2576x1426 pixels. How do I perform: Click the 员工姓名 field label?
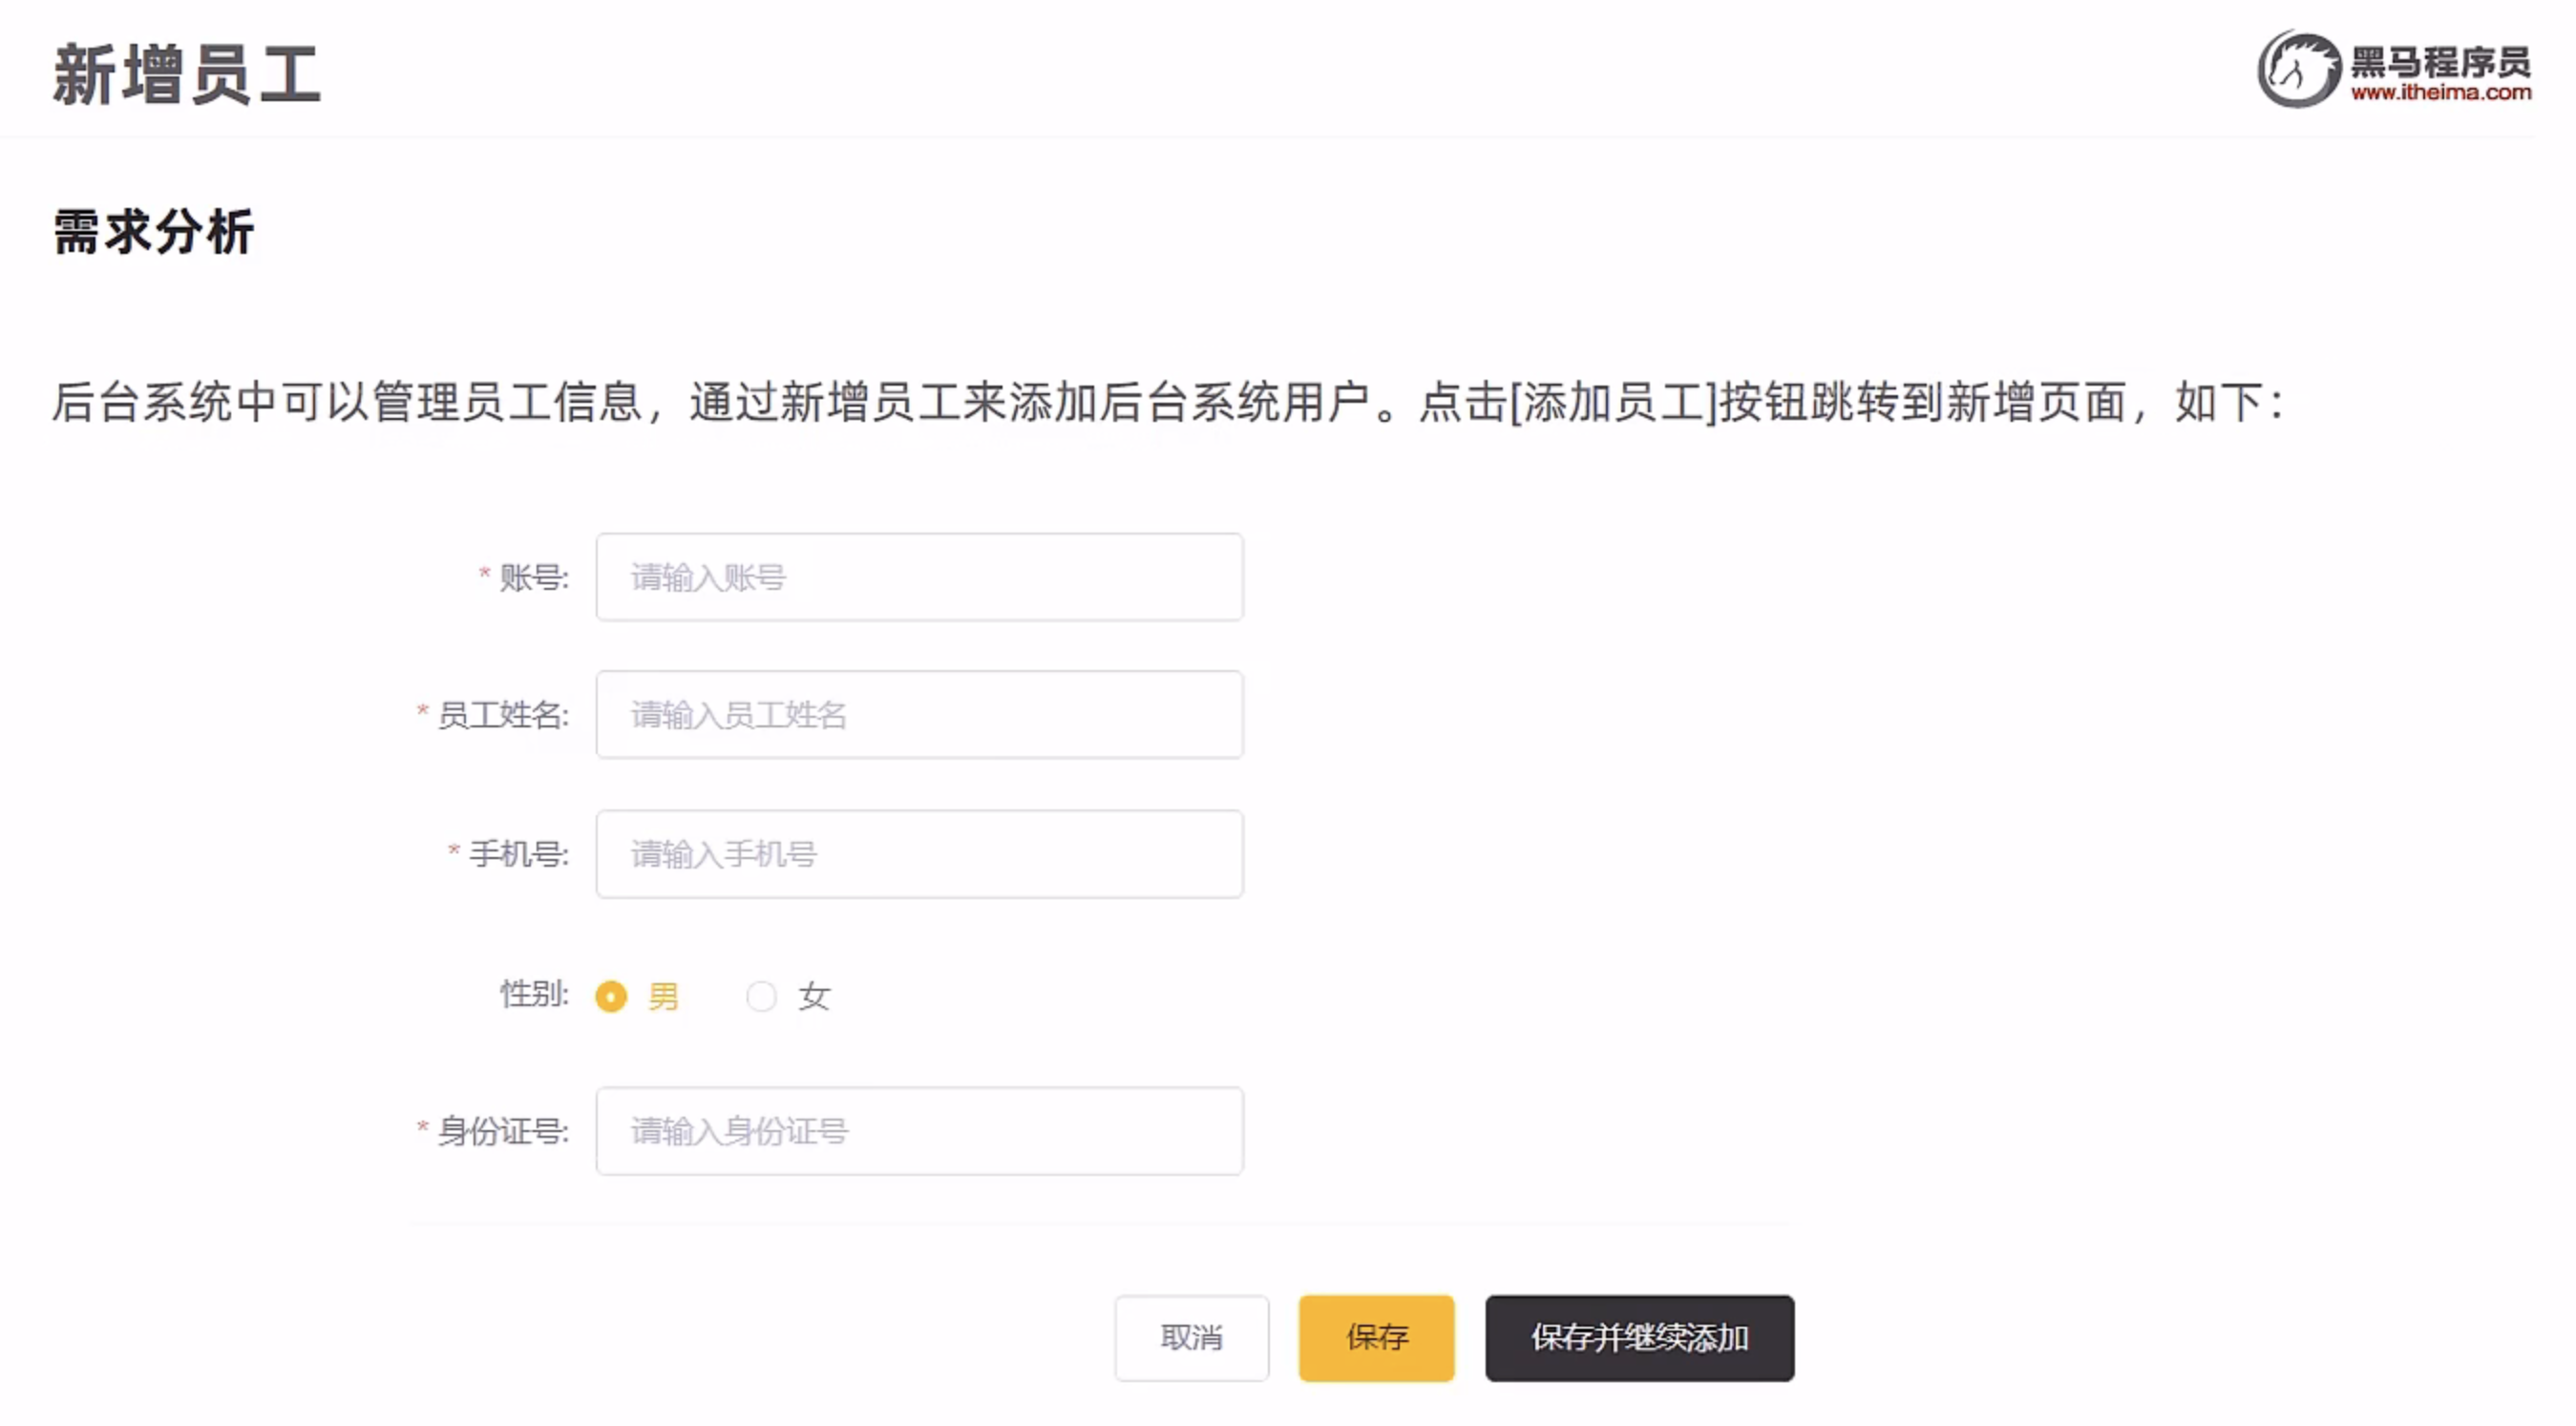pyautogui.click(x=502, y=715)
